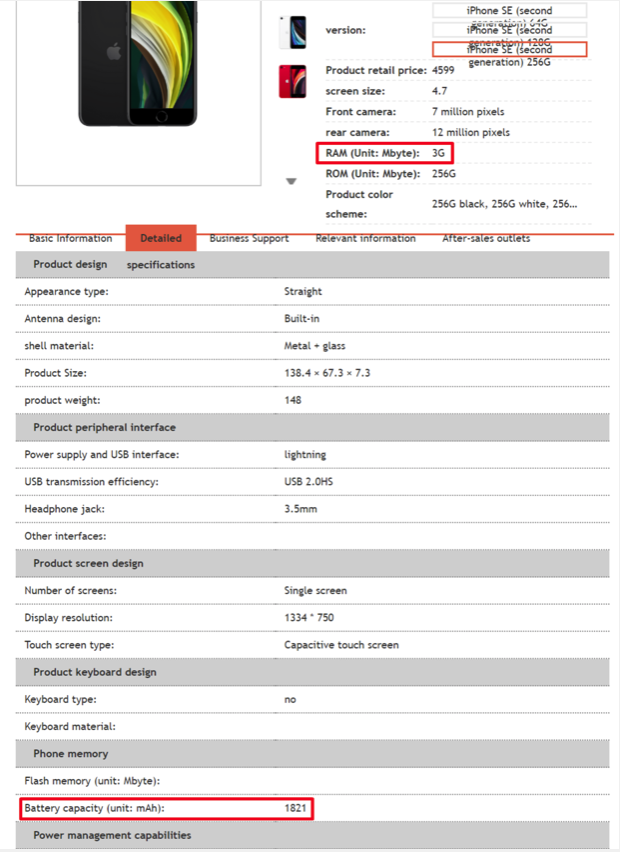Switch to the Detailed tab
Viewport: 620px width, 852px height.
(x=161, y=238)
